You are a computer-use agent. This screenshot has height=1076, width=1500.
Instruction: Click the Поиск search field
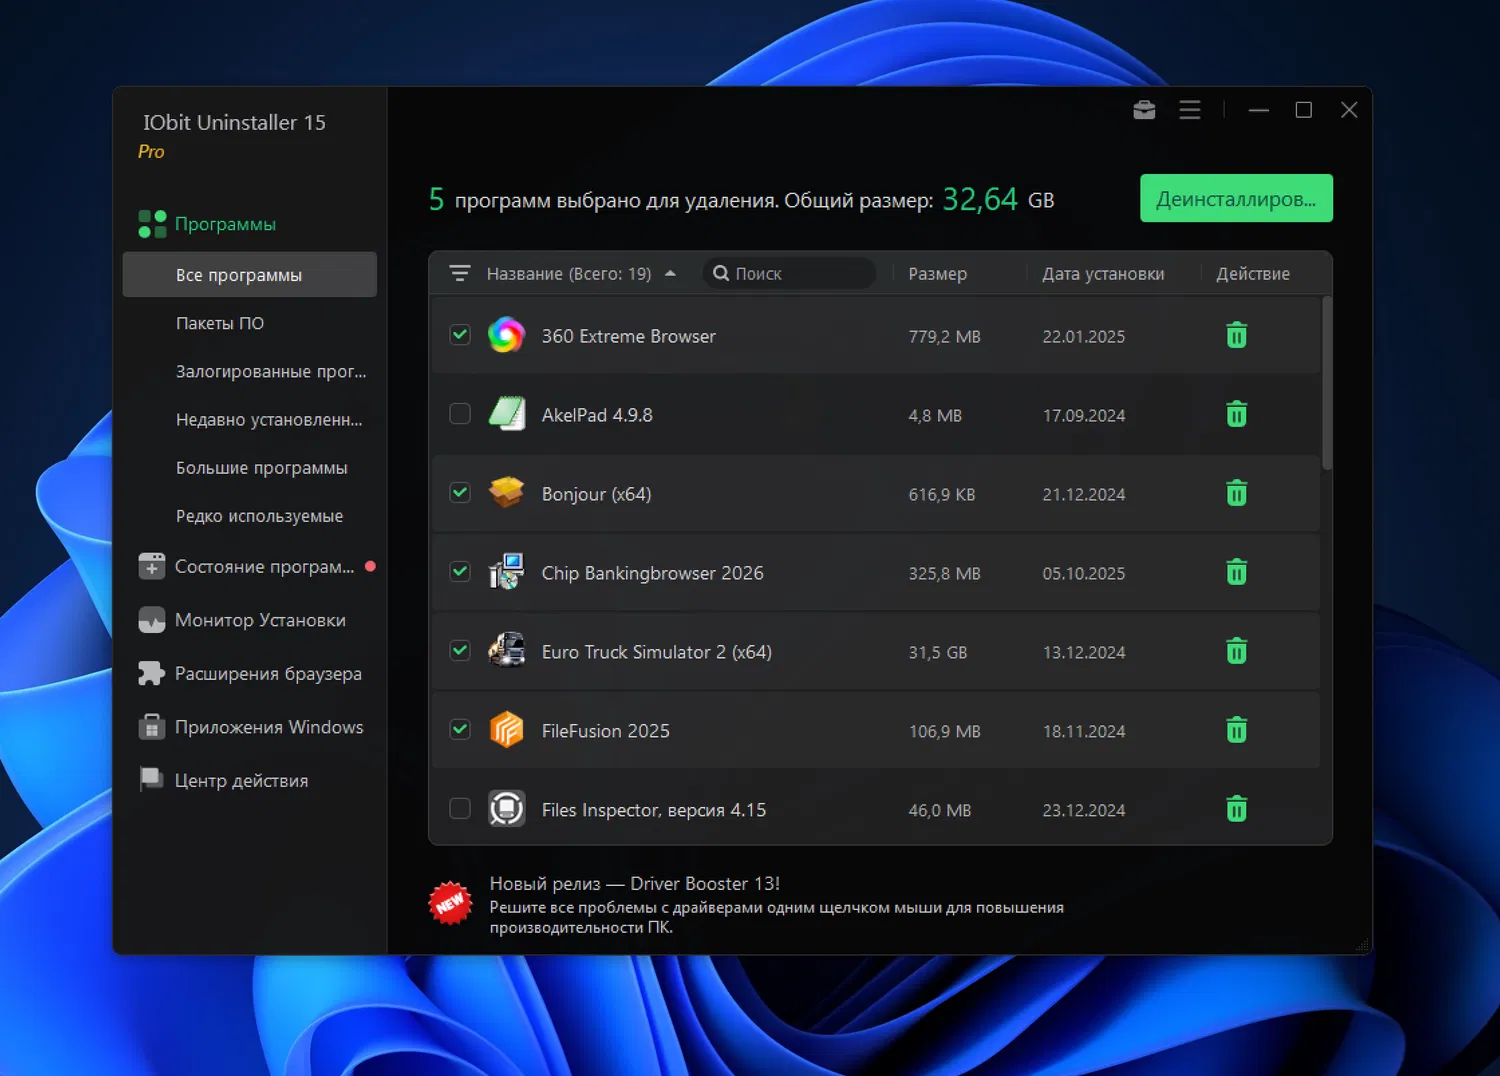(x=790, y=273)
